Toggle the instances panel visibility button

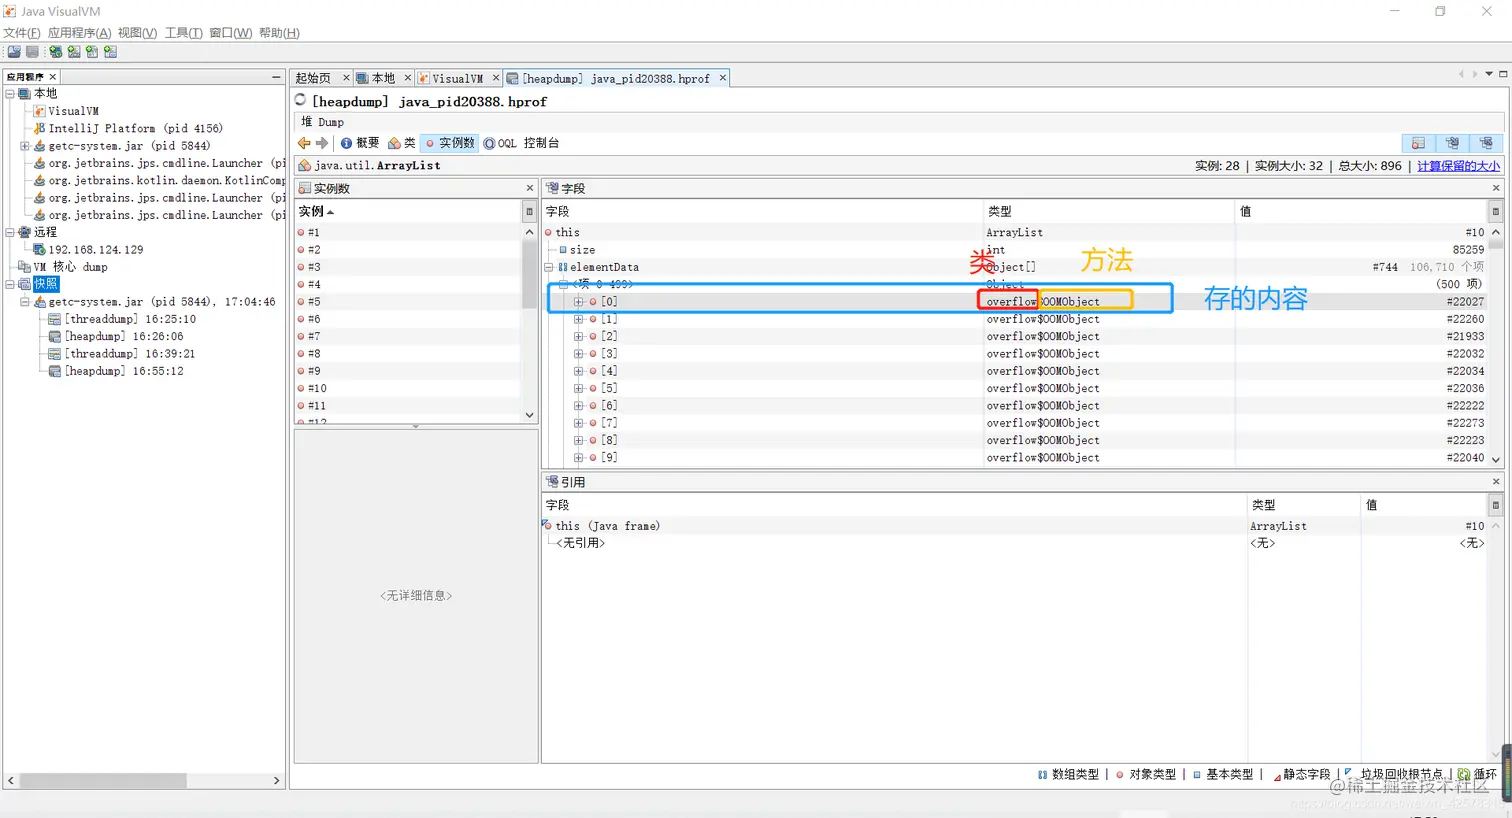coord(1418,143)
